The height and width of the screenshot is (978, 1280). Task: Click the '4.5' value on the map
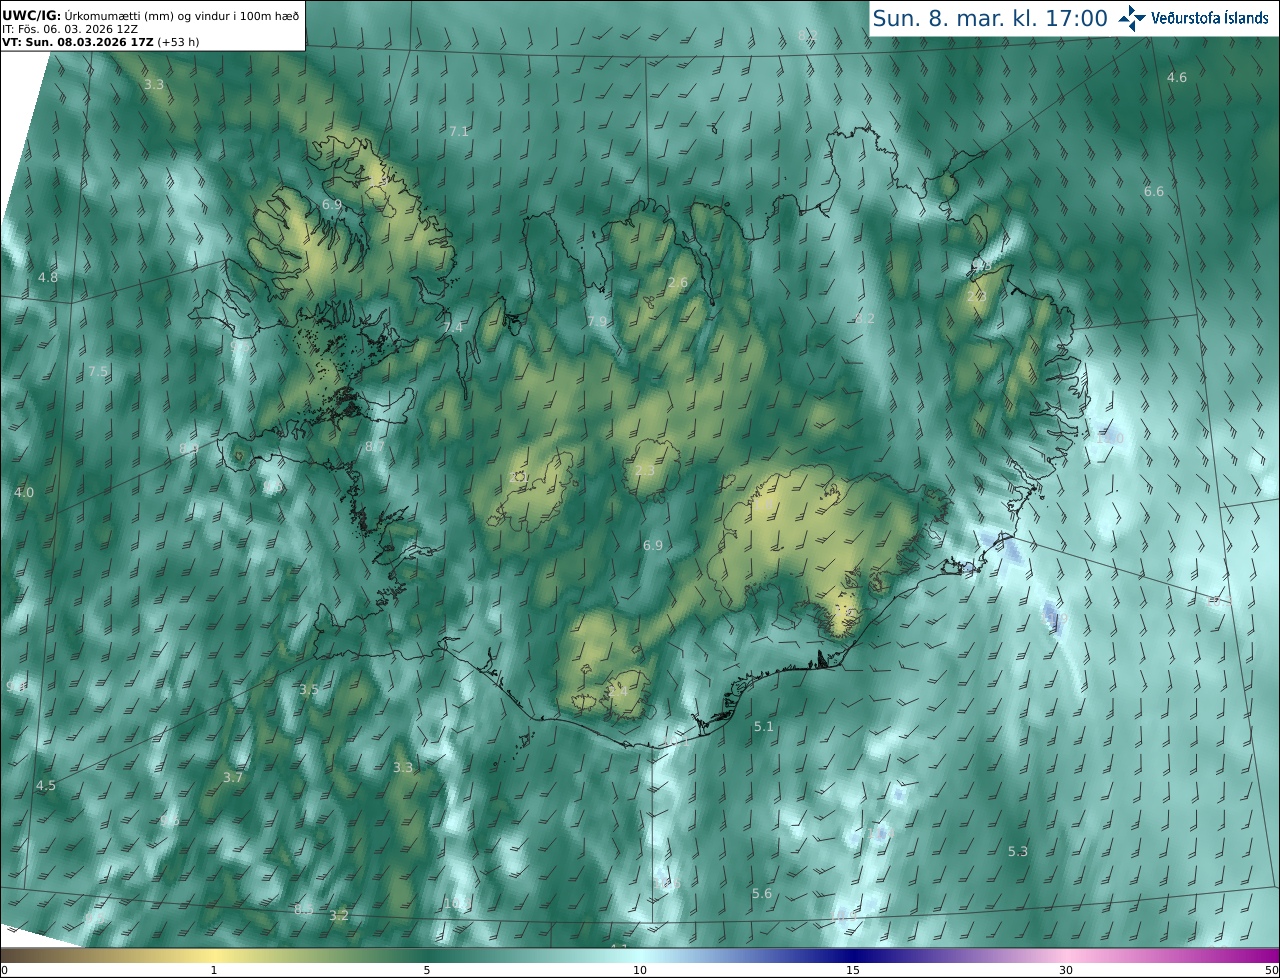46,785
